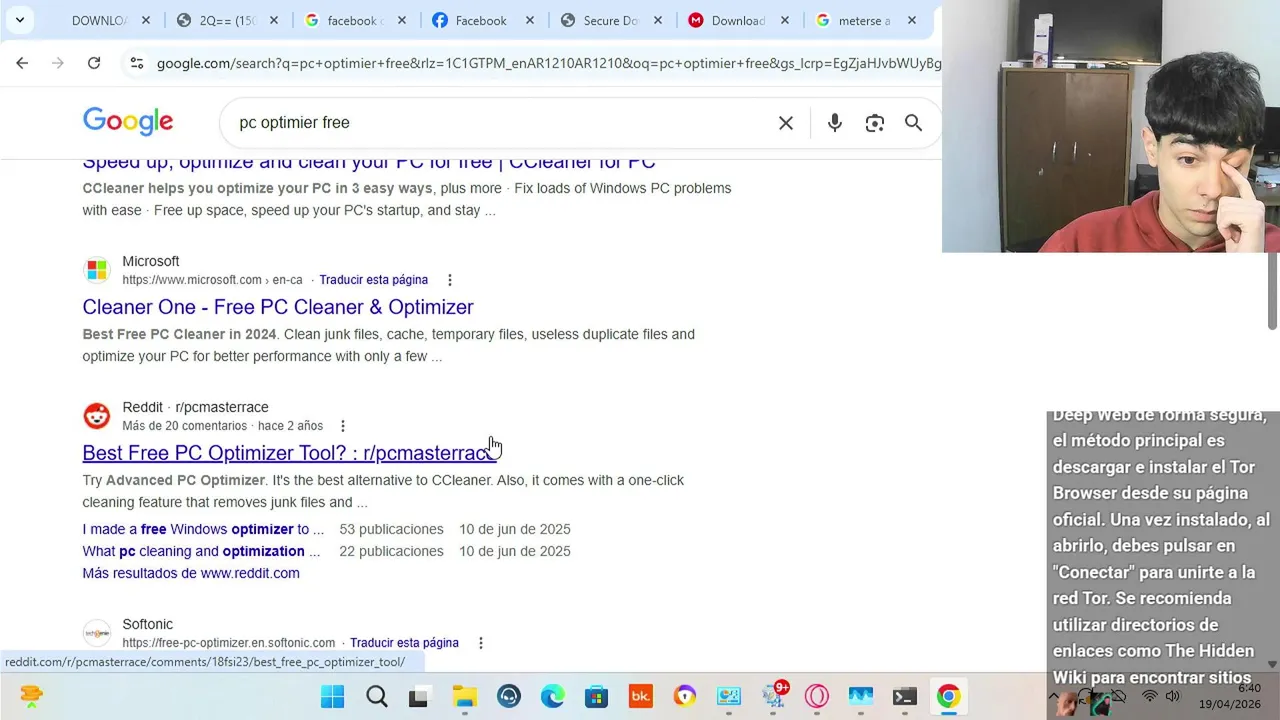The image size is (1280, 720).
Task: Click the Softonic favicon in results
Action: (x=97, y=633)
